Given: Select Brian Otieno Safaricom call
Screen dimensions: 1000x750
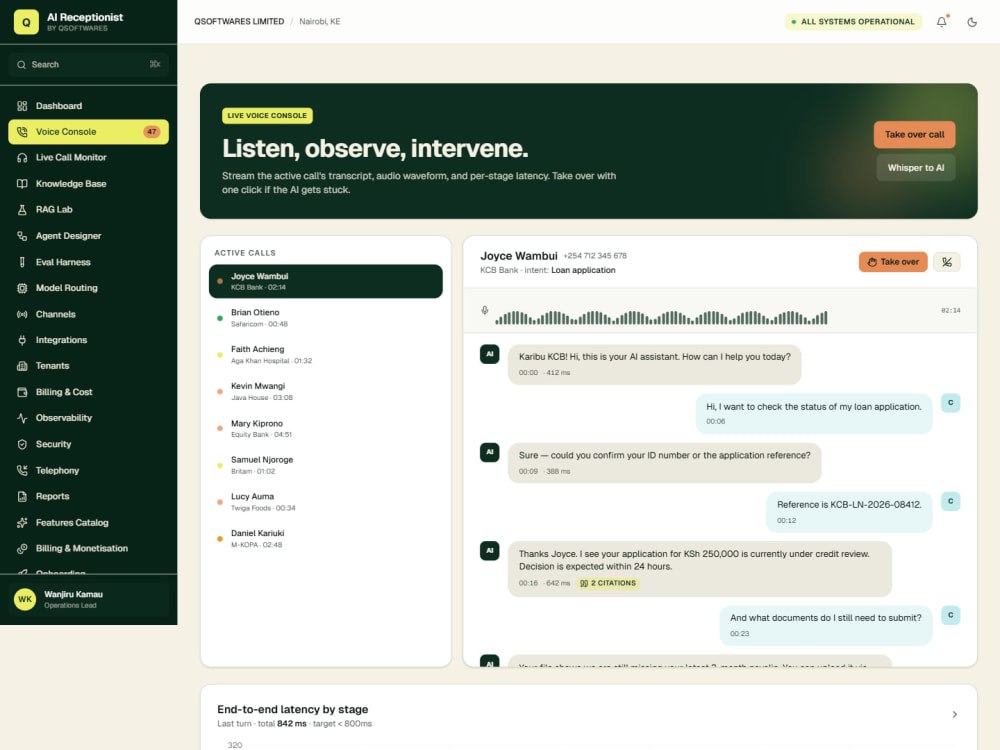Looking at the screenshot, I should point(326,318).
